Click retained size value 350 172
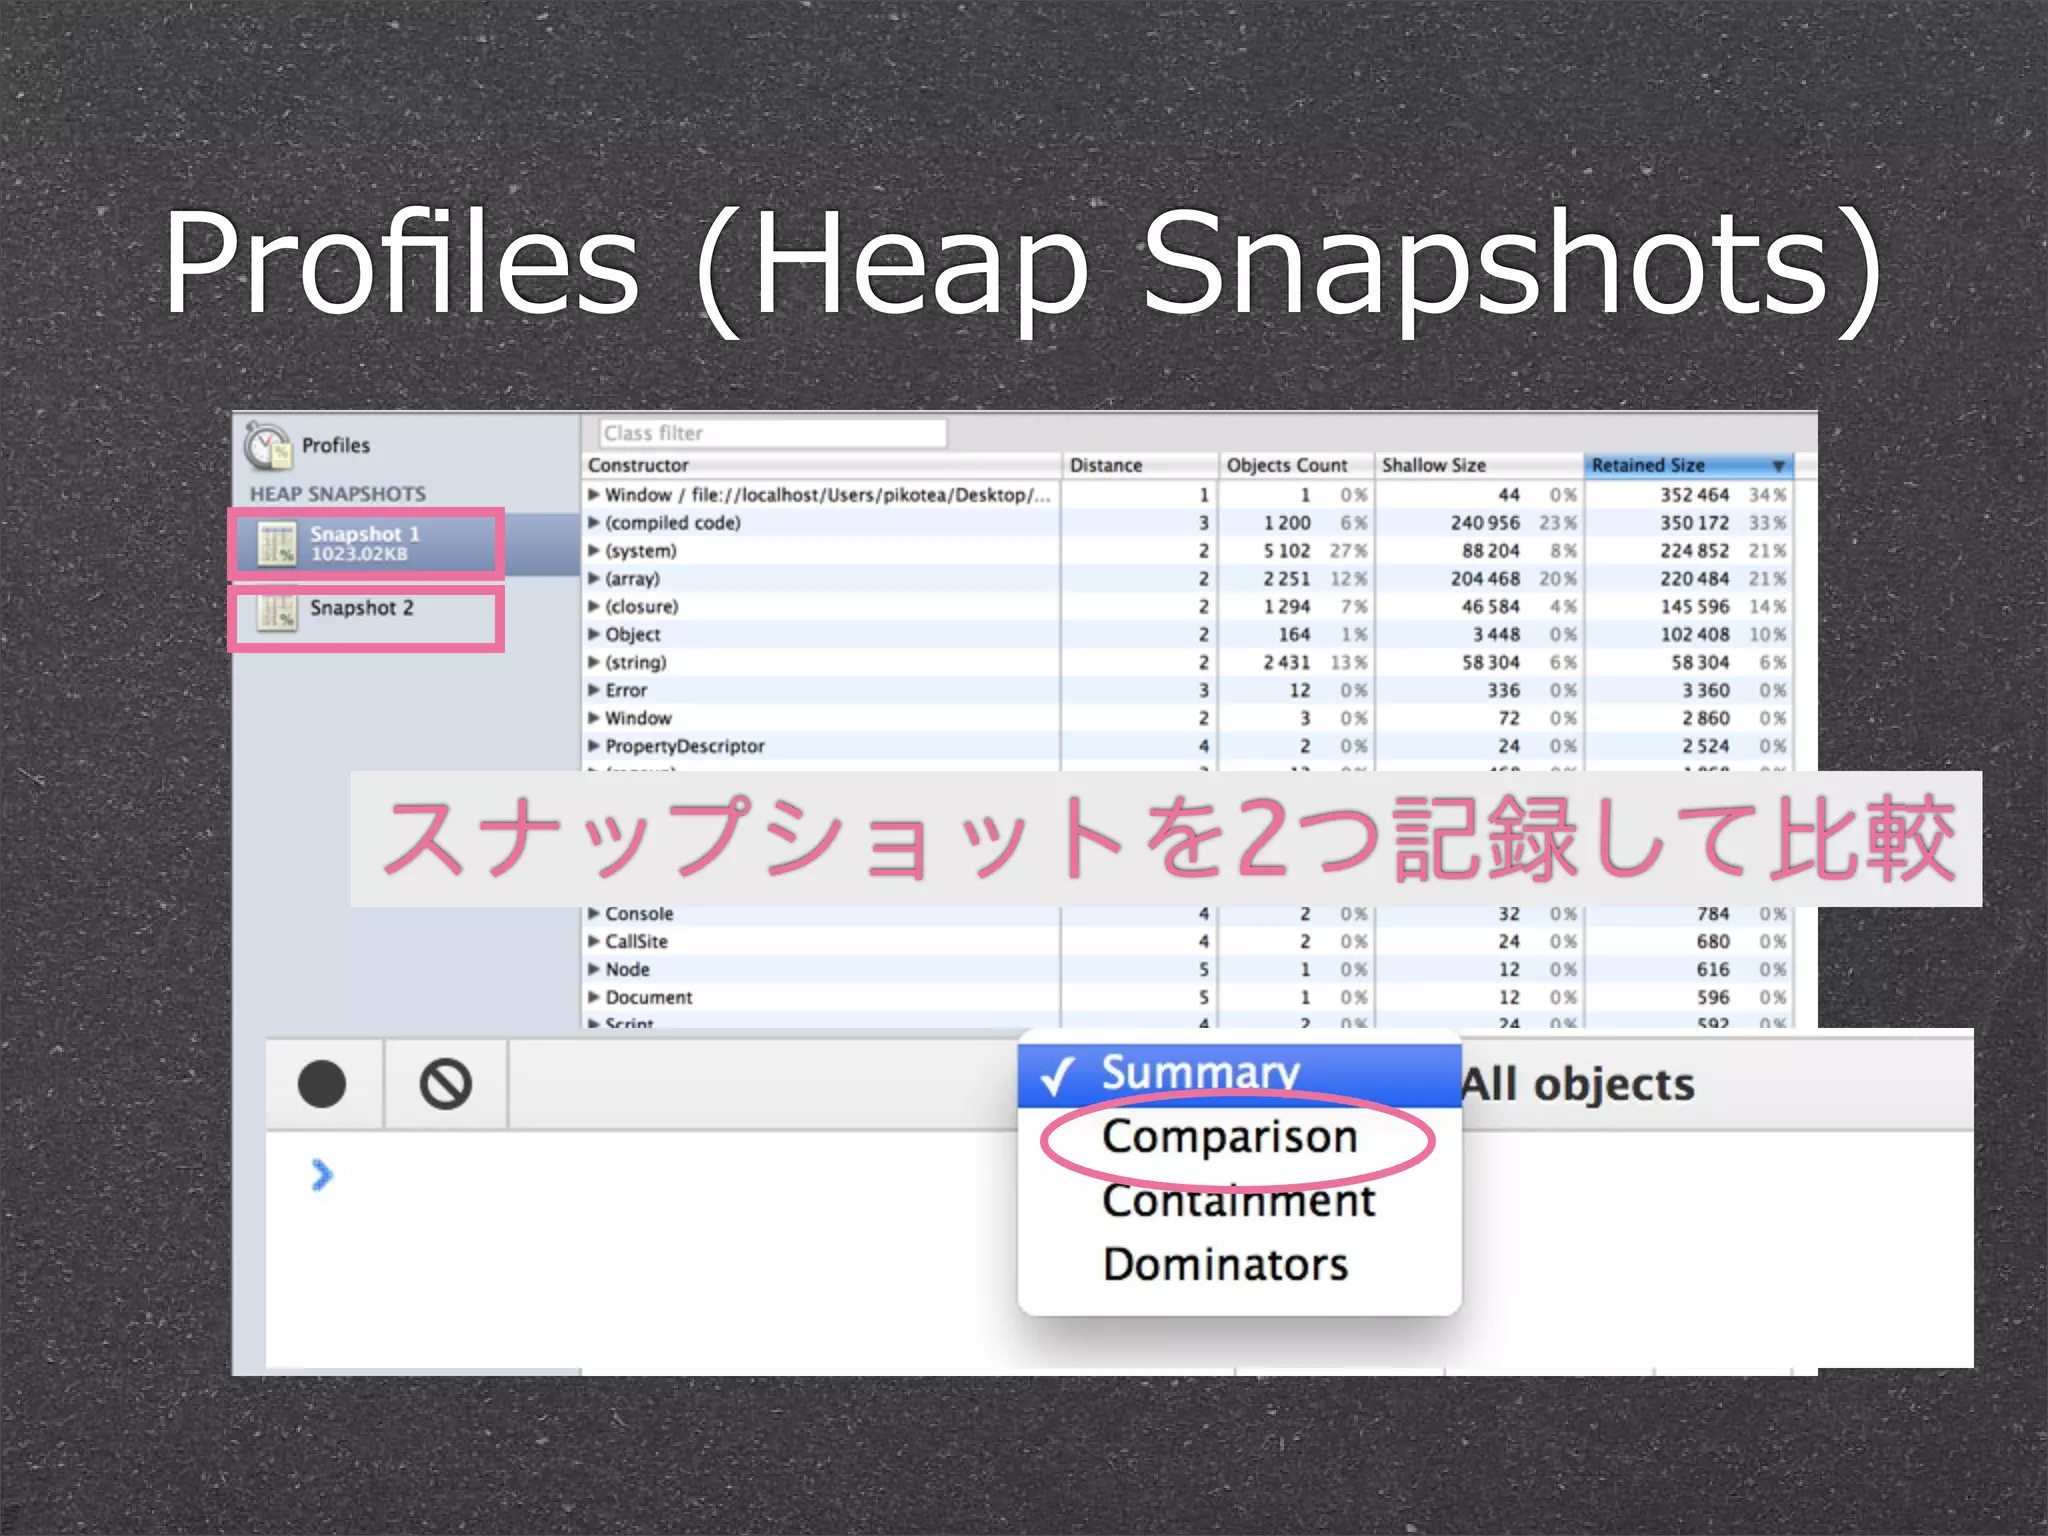The width and height of the screenshot is (2048, 1536). point(1694,523)
